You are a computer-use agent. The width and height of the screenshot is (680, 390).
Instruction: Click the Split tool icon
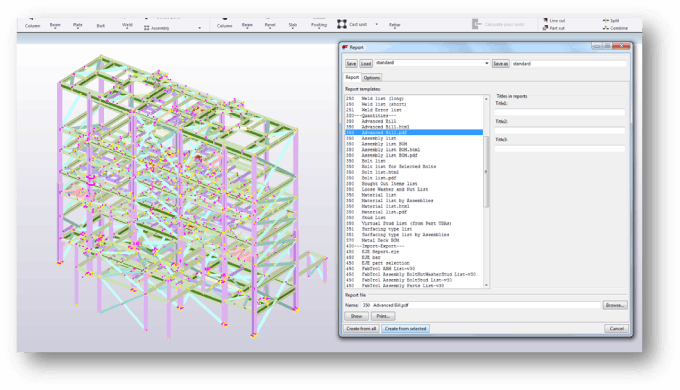point(606,20)
